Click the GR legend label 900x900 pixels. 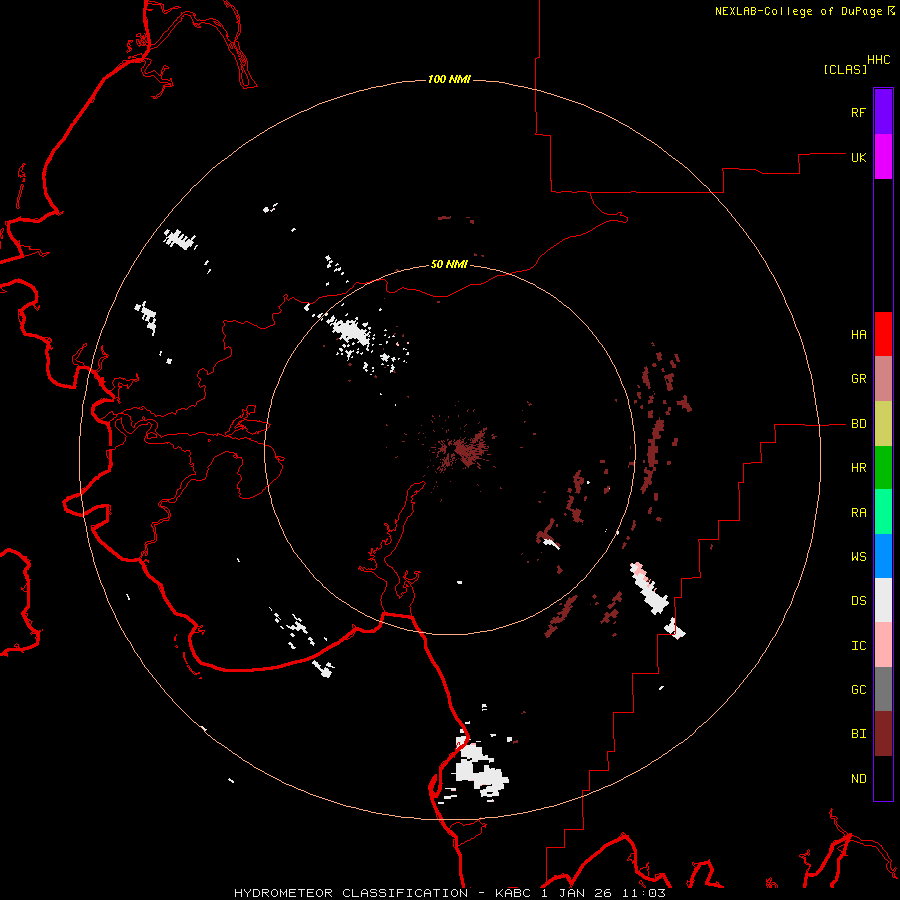pos(859,379)
